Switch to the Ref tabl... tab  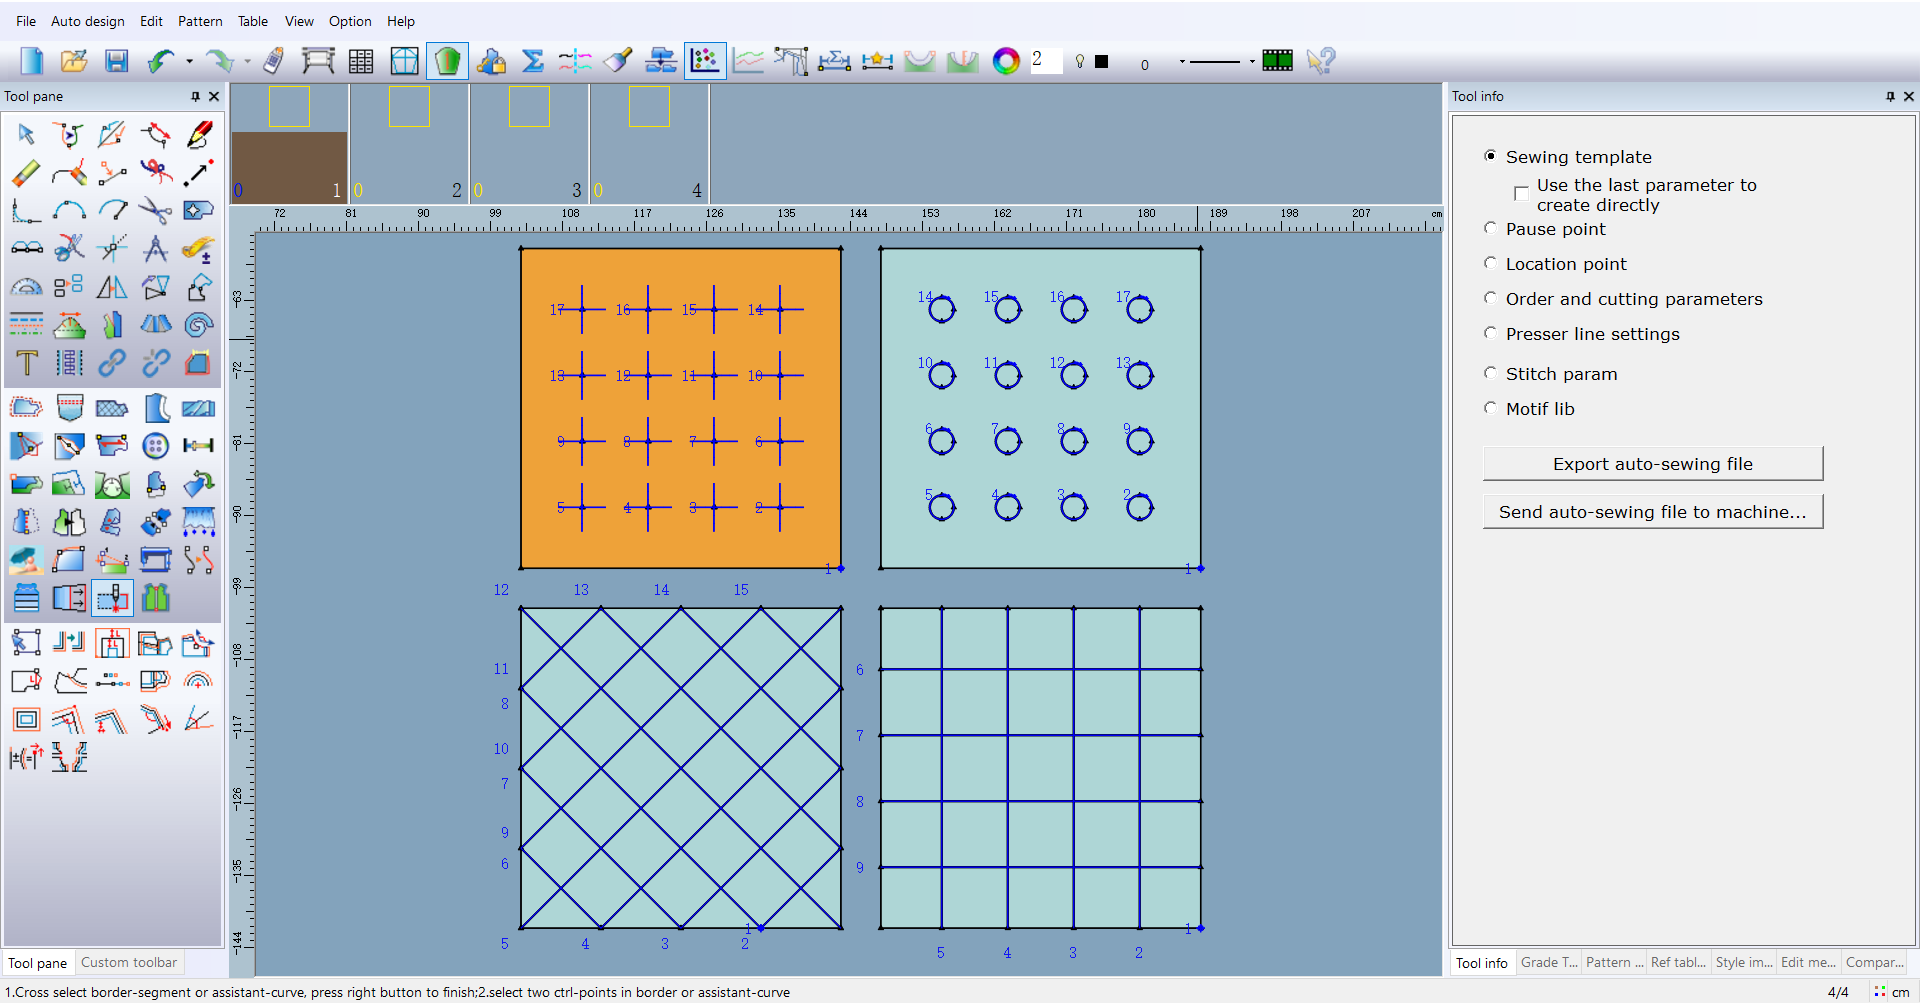click(1678, 962)
